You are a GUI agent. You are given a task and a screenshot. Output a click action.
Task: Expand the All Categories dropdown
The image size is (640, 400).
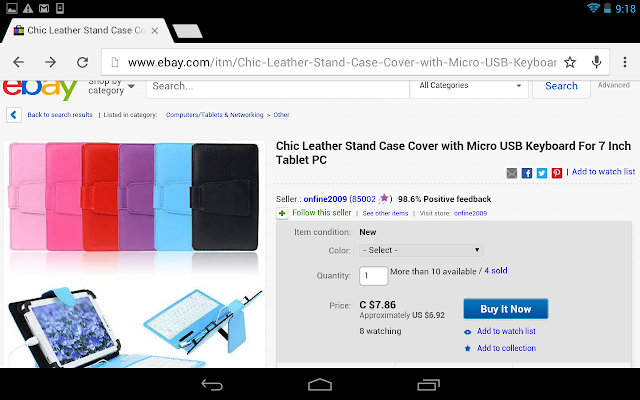coord(469,86)
